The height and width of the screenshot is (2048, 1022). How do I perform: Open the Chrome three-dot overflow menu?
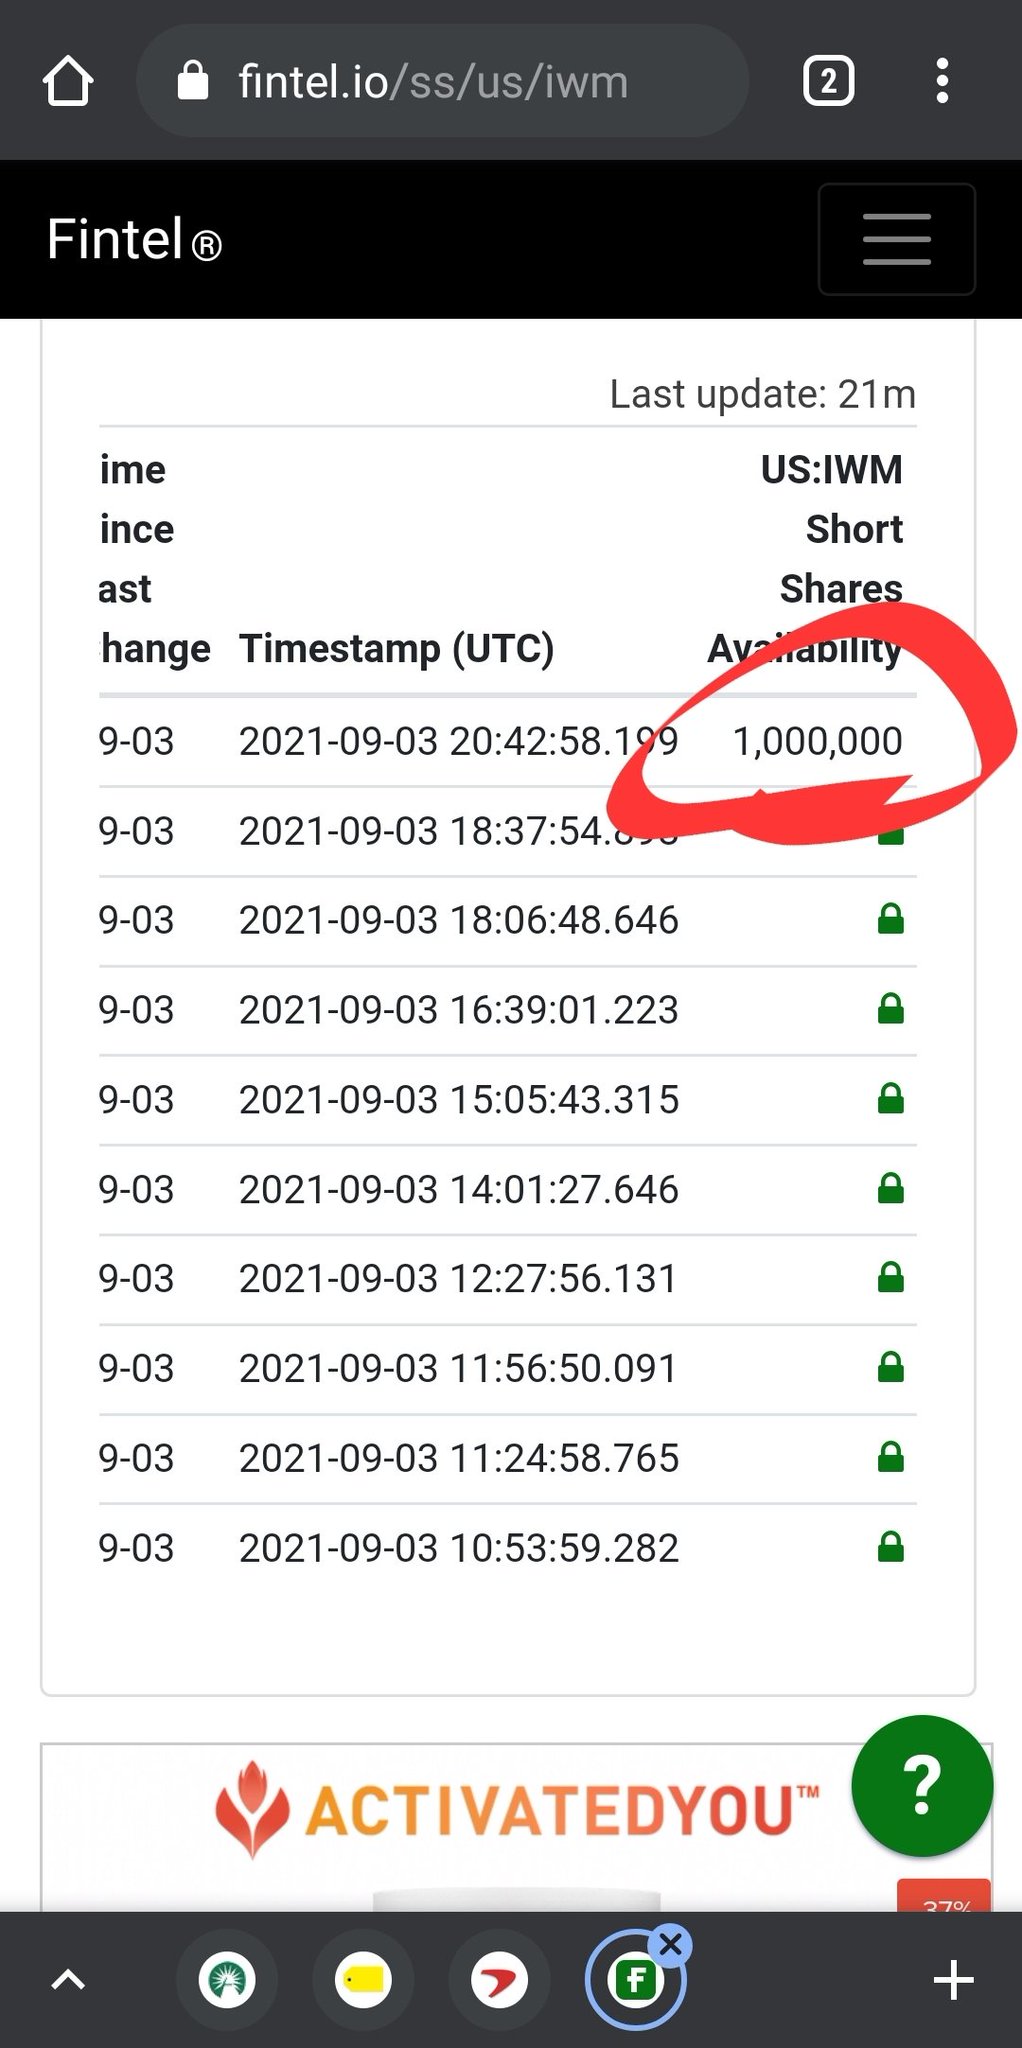click(x=942, y=81)
